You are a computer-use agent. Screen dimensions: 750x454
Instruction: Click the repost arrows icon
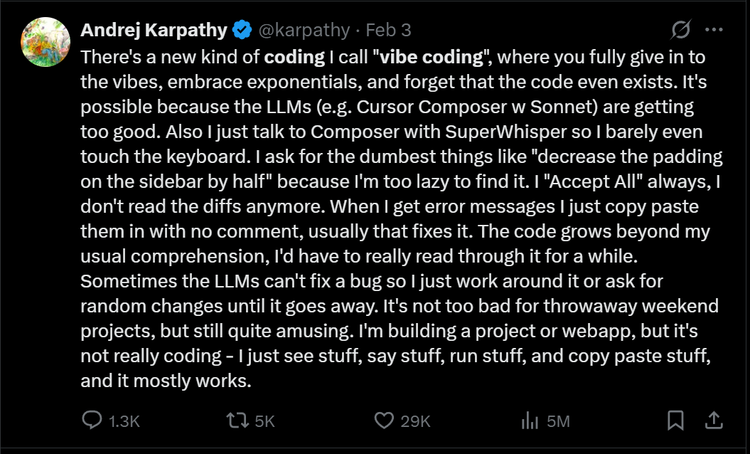(237, 421)
